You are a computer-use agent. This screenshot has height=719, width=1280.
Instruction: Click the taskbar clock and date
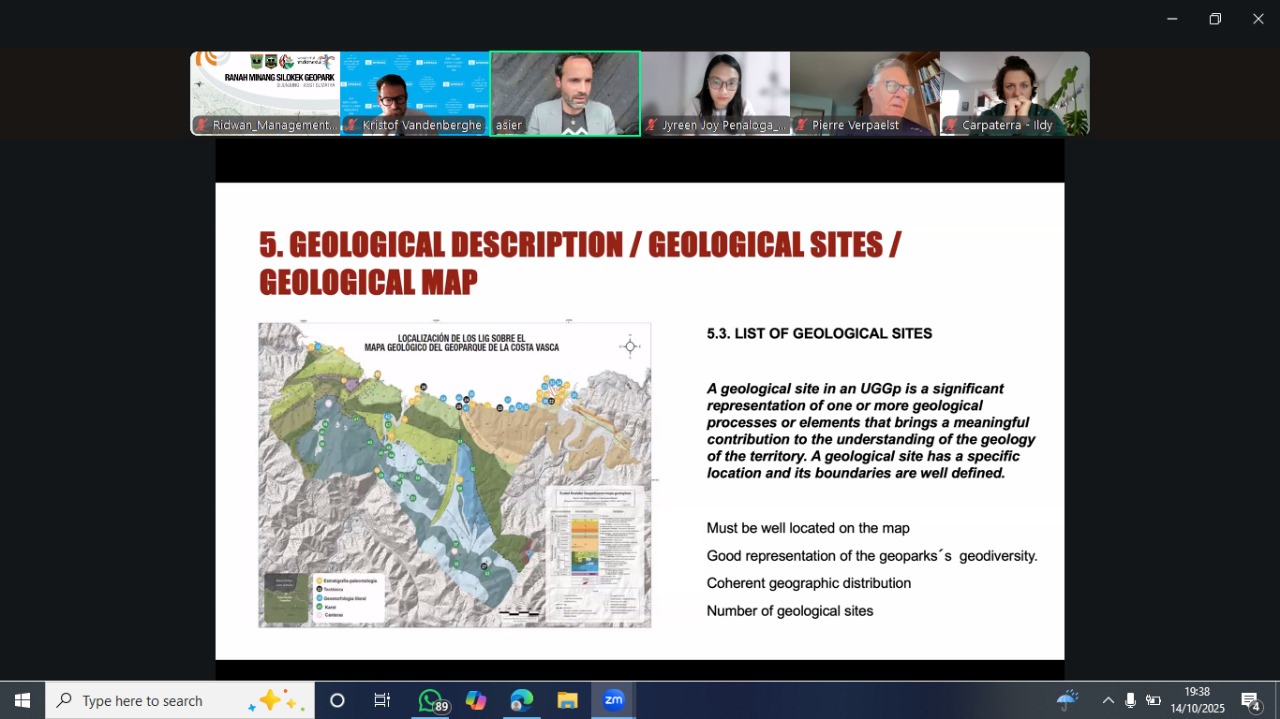(x=1197, y=700)
